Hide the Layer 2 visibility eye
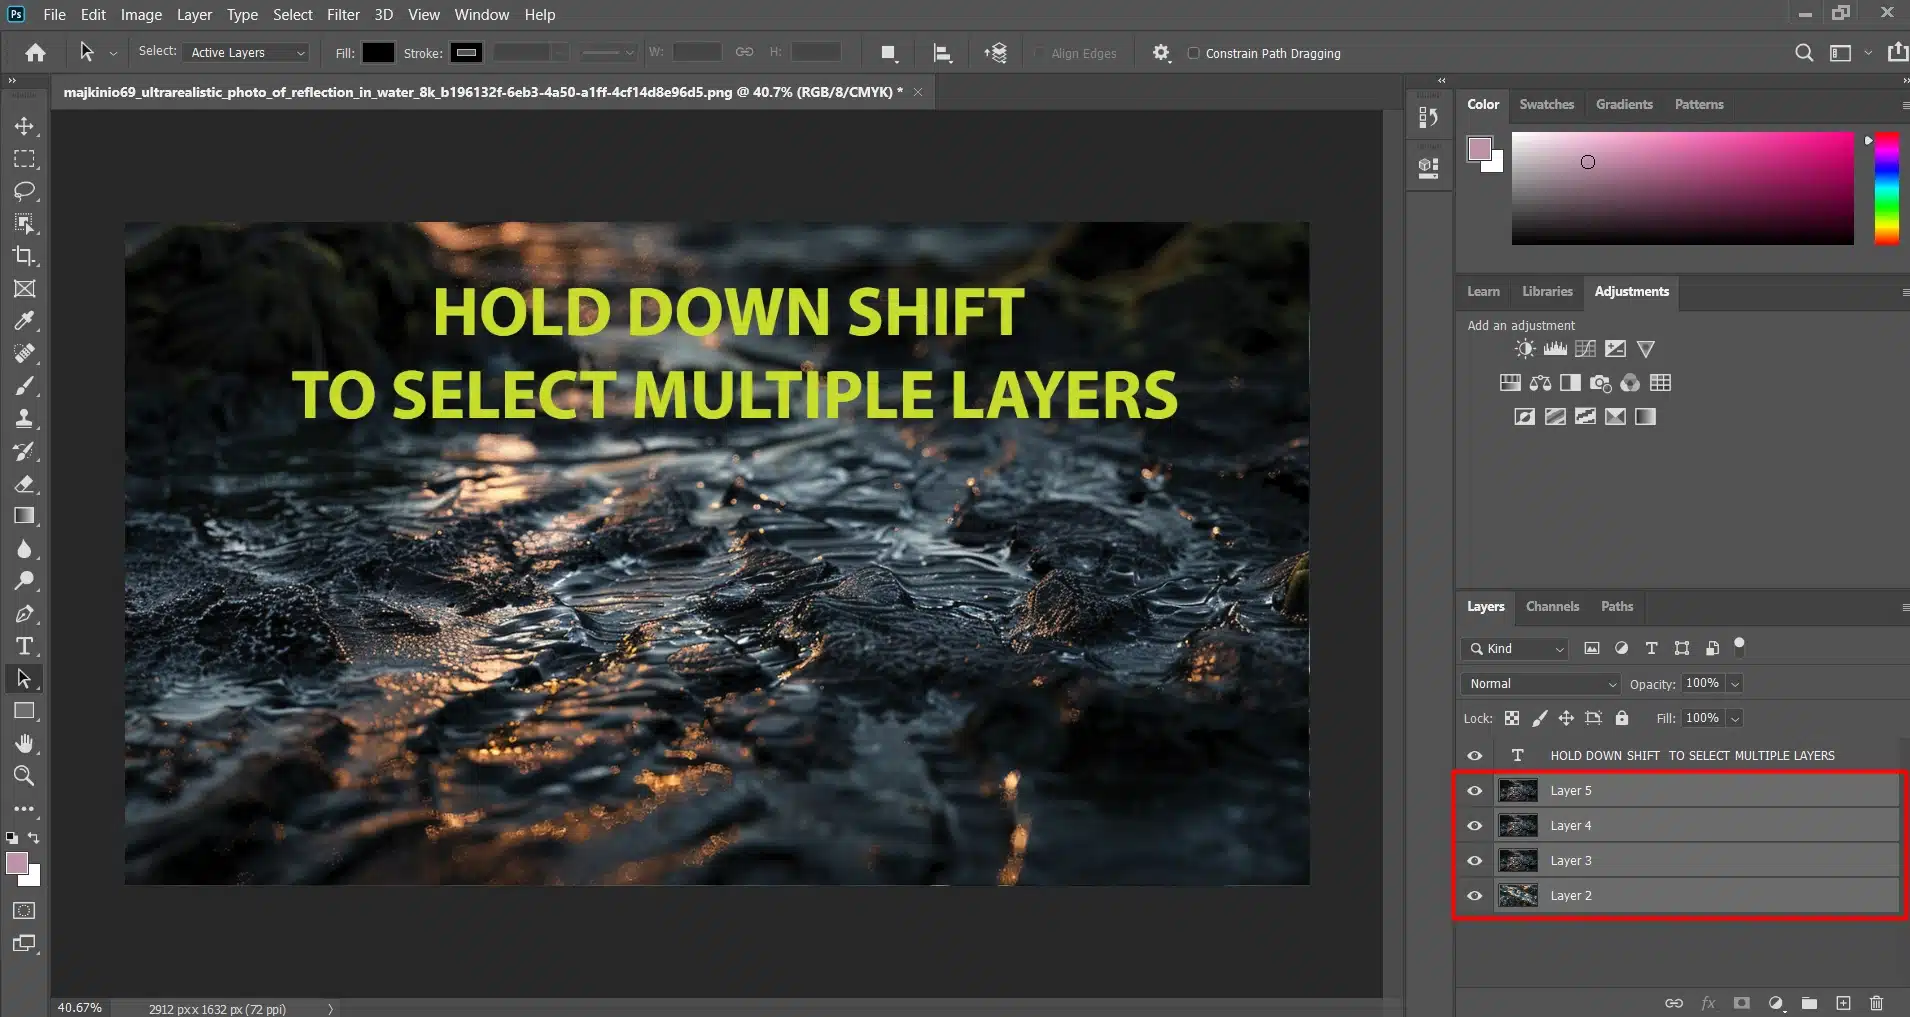 tap(1475, 896)
